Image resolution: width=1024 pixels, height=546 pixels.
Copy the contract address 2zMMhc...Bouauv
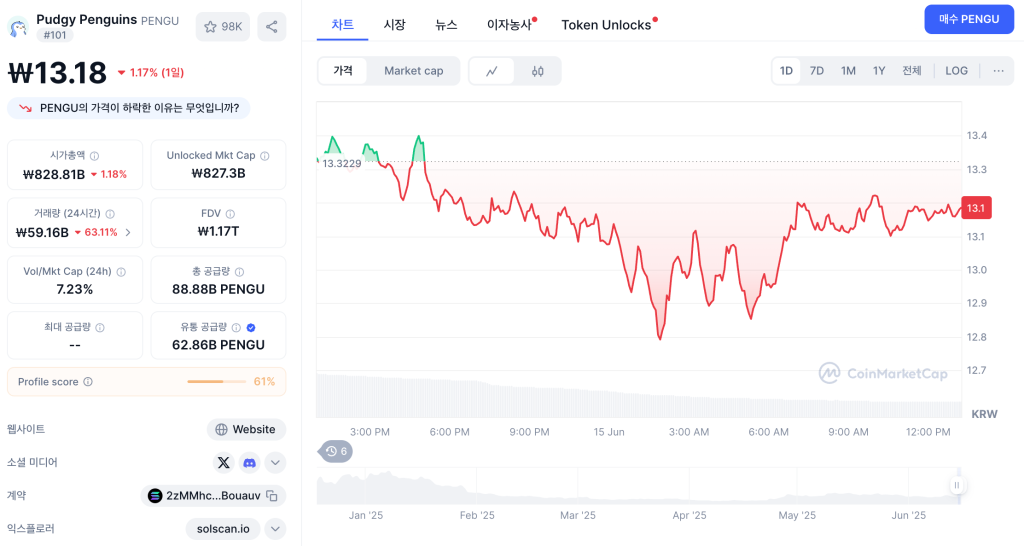click(272, 496)
